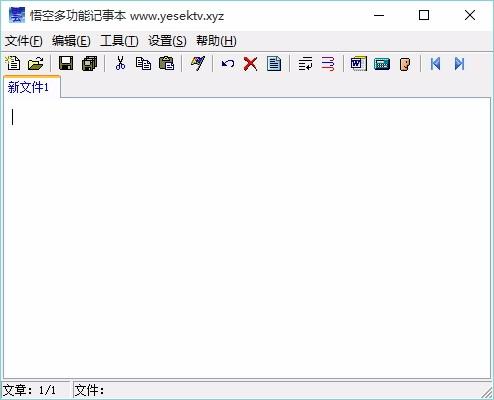This screenshot has width=494, height=400.
Task: Open the Word export icon
Action: [359, 63]
